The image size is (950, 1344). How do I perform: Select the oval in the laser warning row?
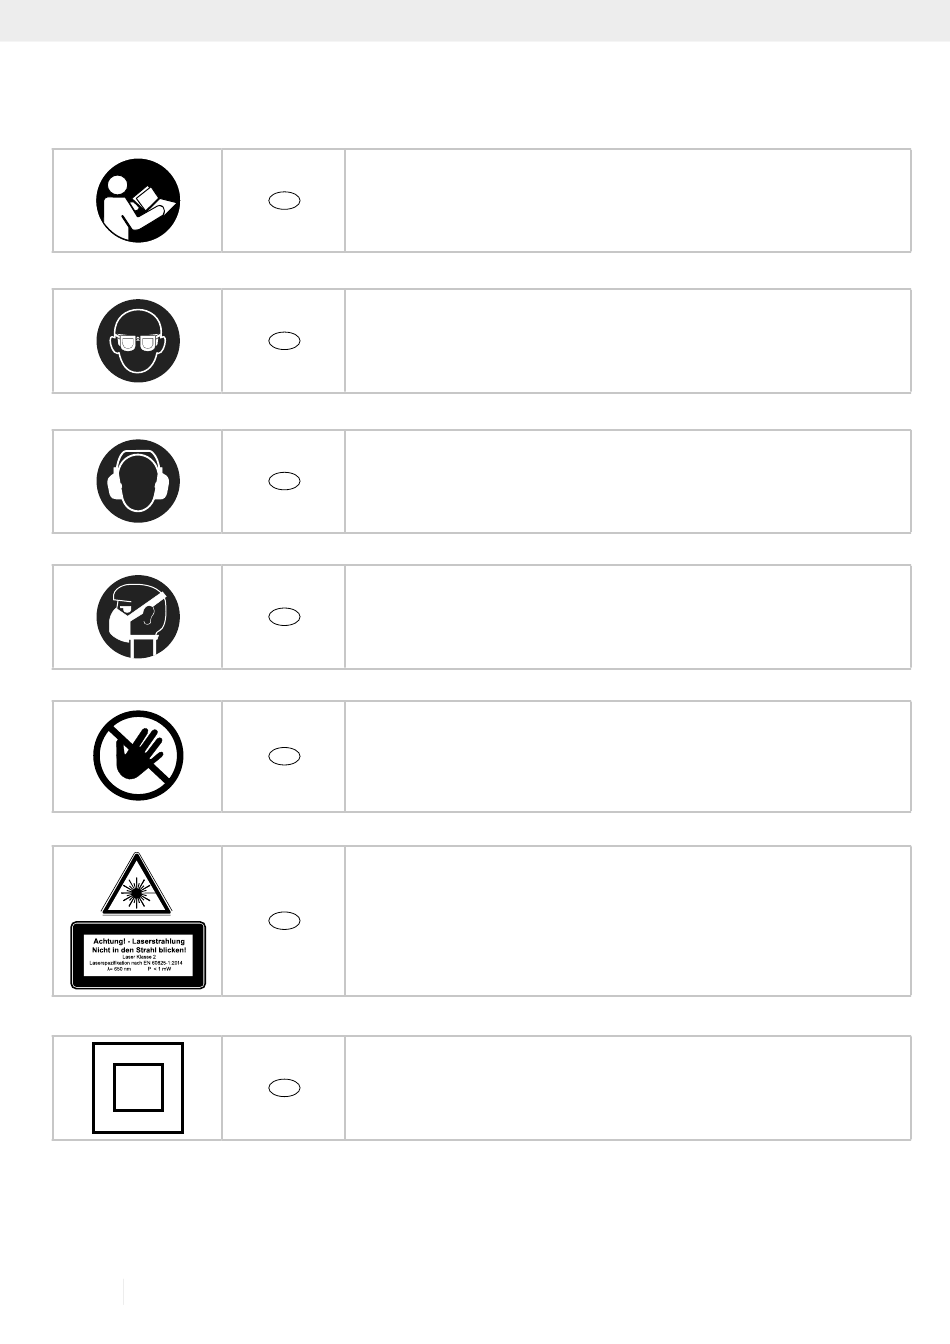pyautogui.click(x=284, y=921)
